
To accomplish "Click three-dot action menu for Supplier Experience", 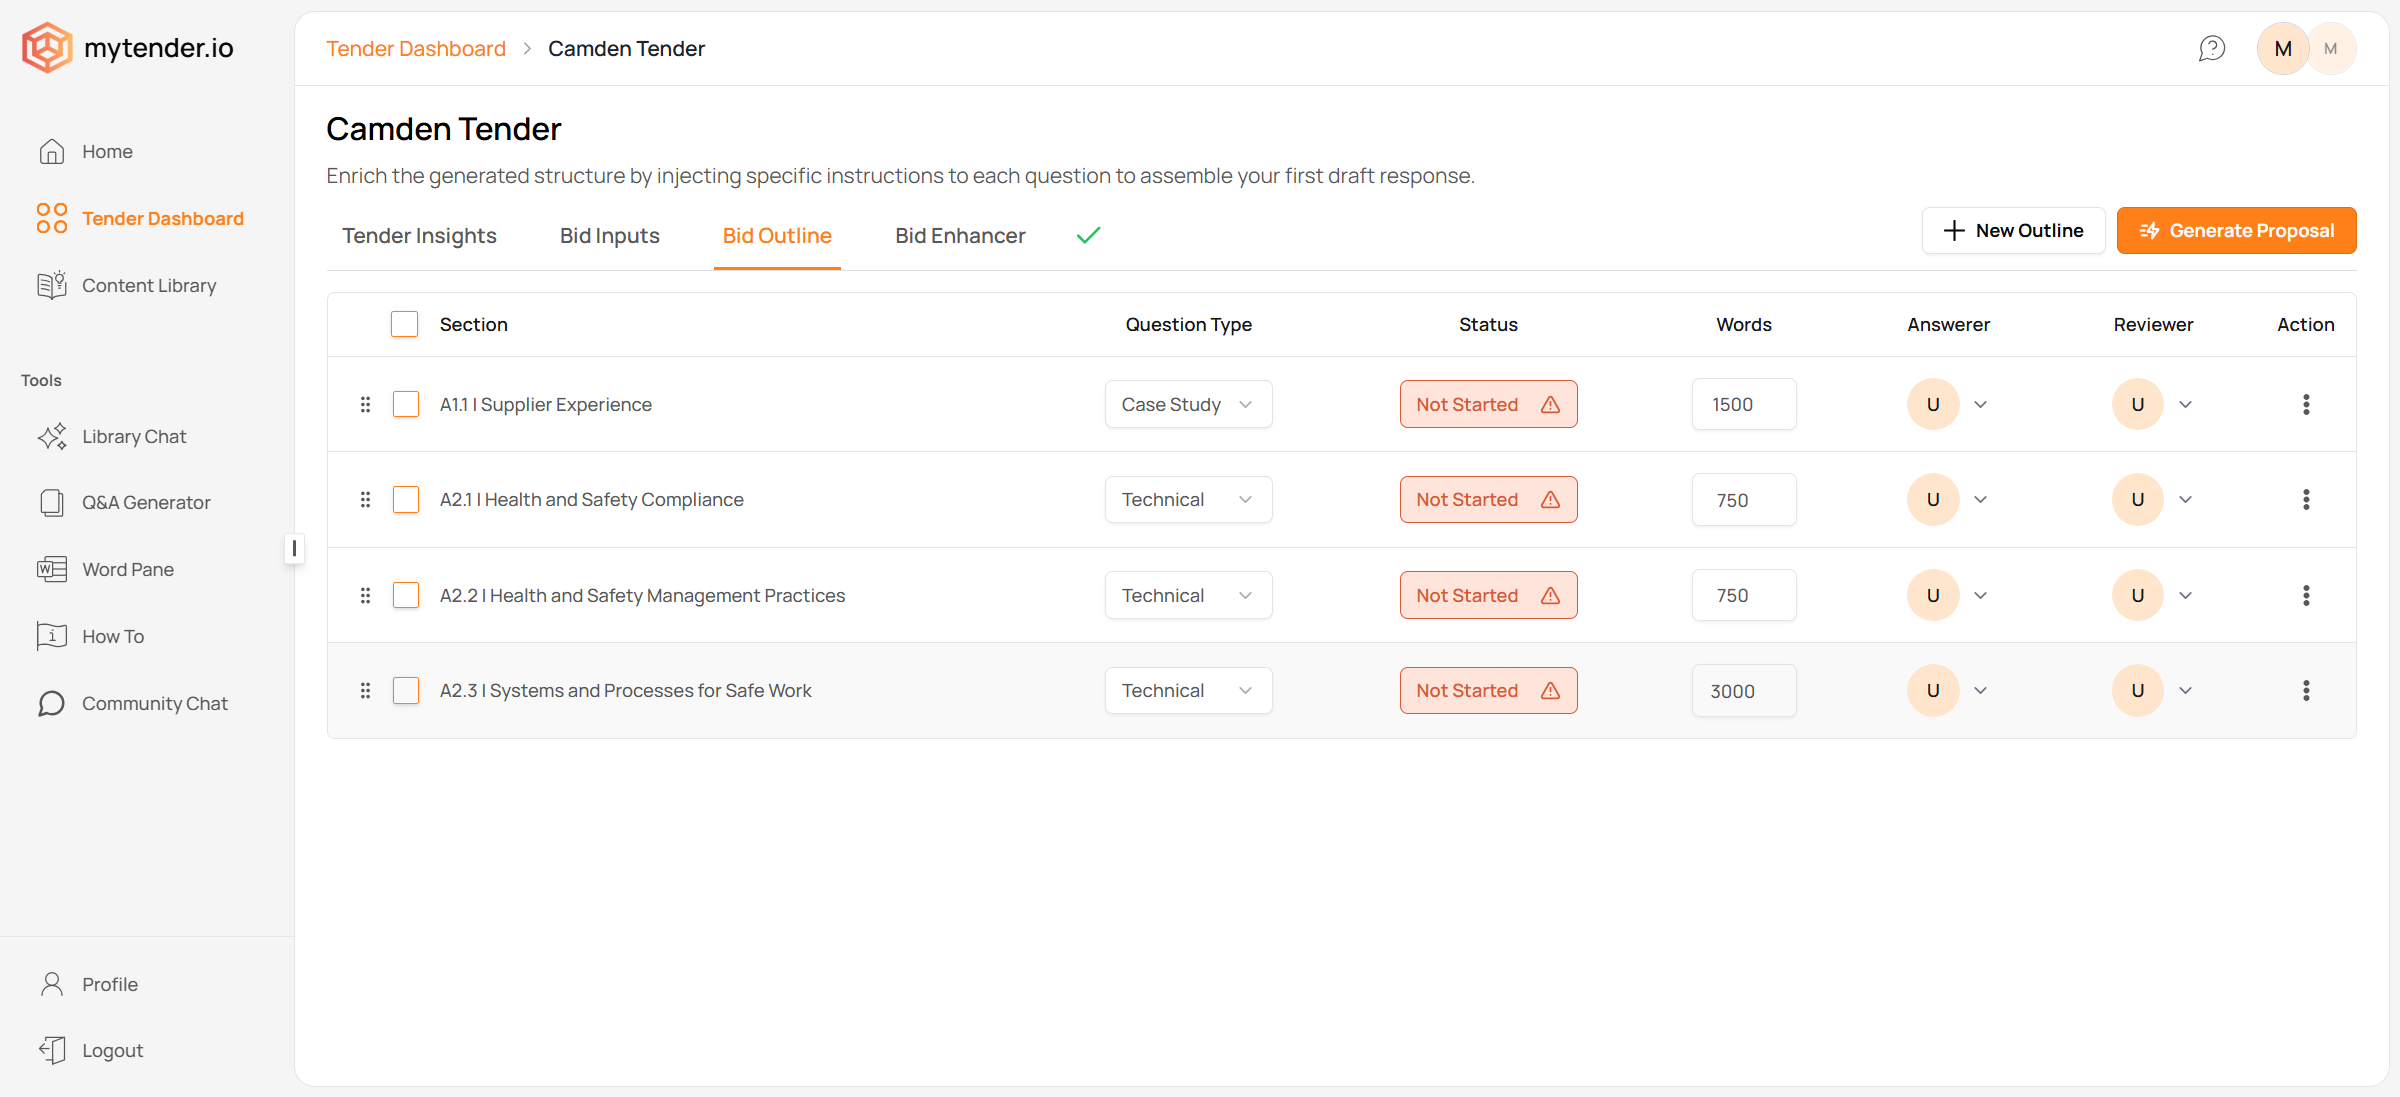I will (2306, 404).
